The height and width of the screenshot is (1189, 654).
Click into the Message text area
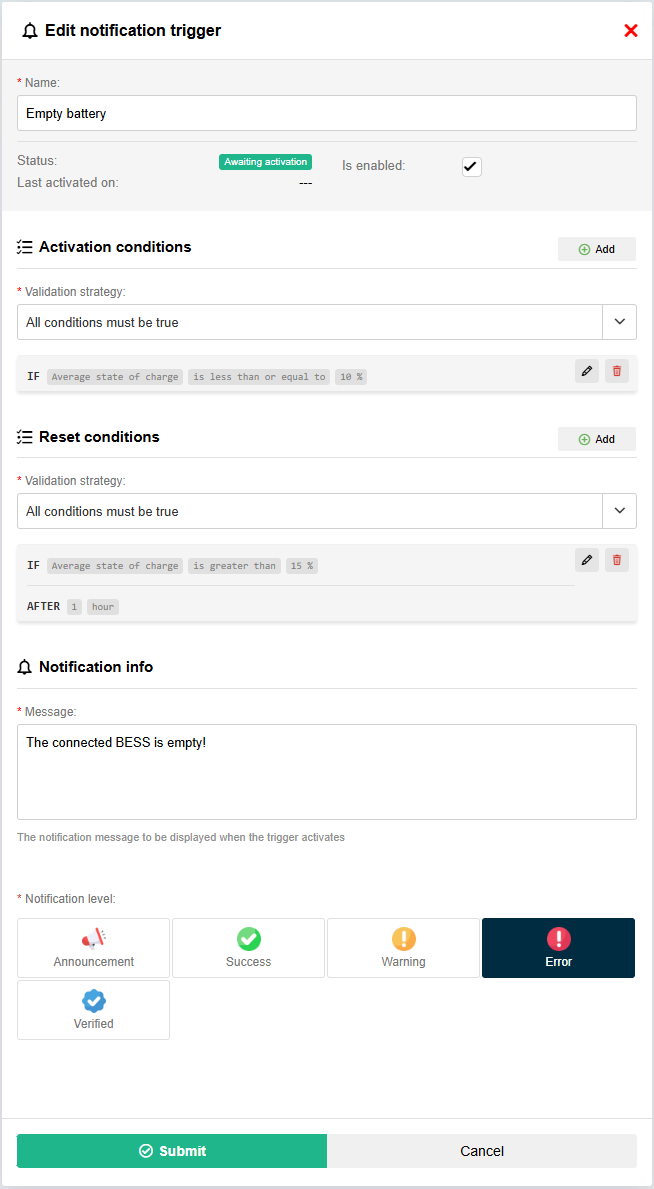point(327,772)
